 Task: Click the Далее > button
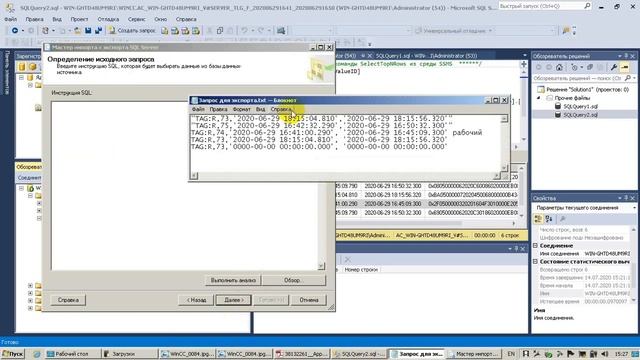coord(233,300)
